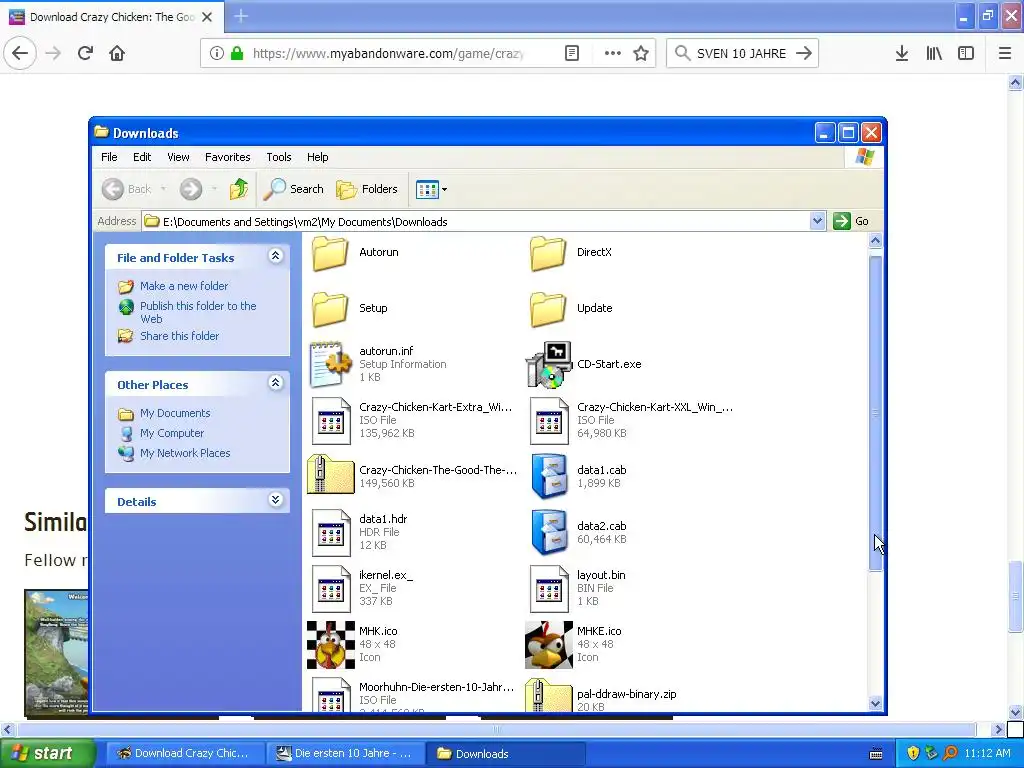The width and height of the screenshot is (1024, 768).
Task: Open Firefox library icon
Action: (x=934, y=54)
